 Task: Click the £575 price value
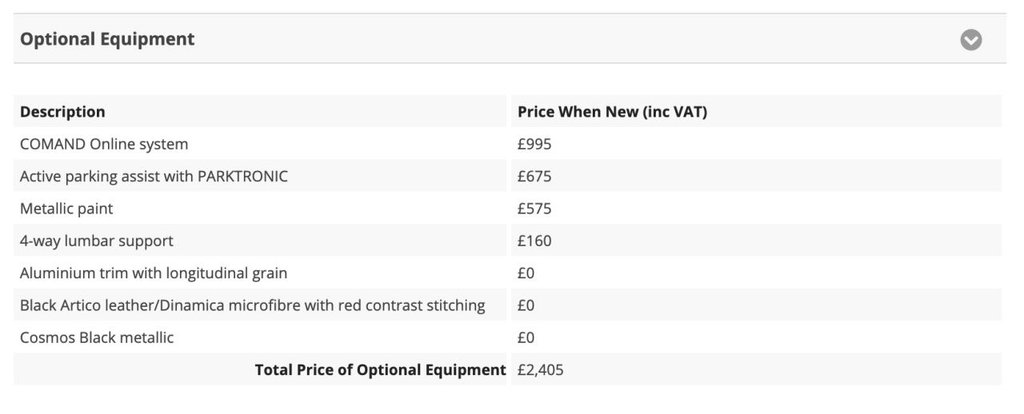[534, 208]
